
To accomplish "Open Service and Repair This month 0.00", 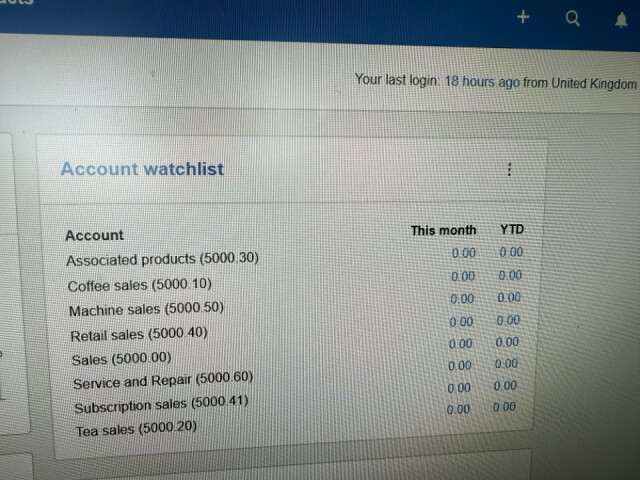I will (460, 365).
